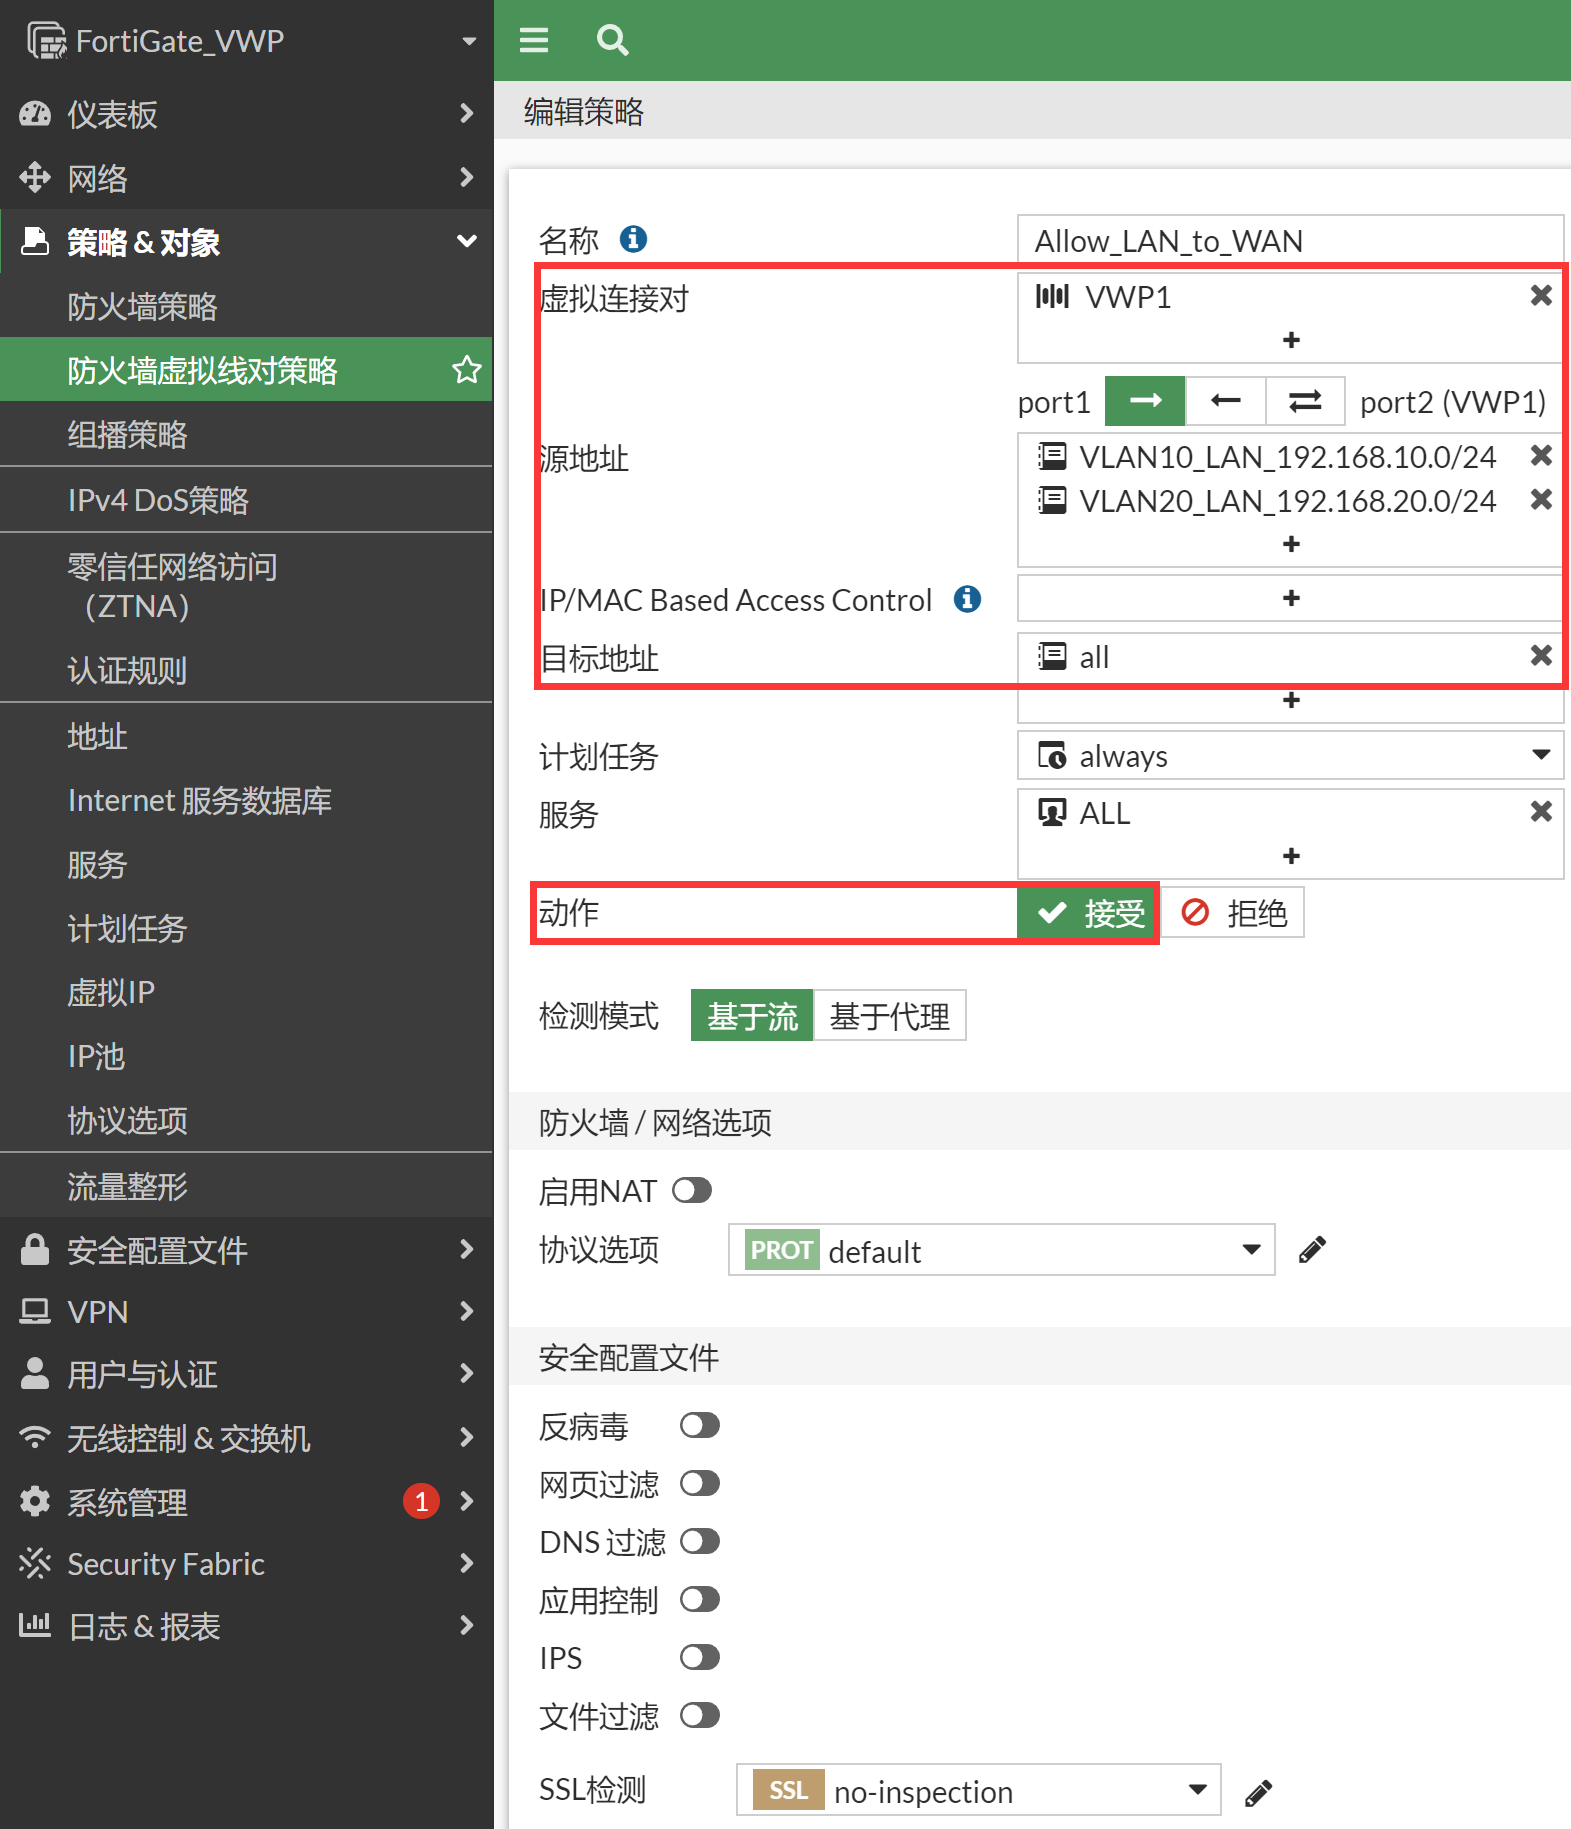Go to 地址 in the sidebar menu

[97, 737]
